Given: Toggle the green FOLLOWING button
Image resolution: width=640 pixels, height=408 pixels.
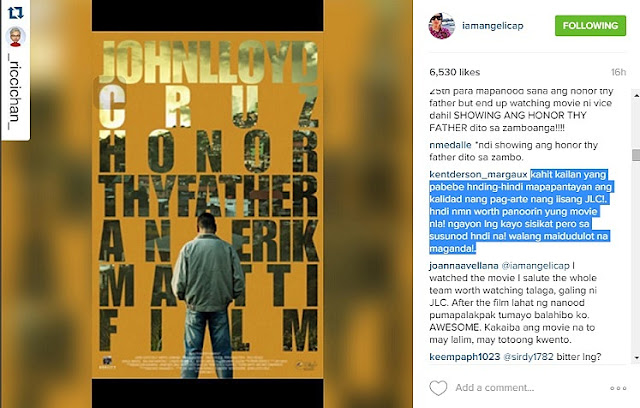Looking at the screenshot, I should pyautogui.click(x=590, y=26).
